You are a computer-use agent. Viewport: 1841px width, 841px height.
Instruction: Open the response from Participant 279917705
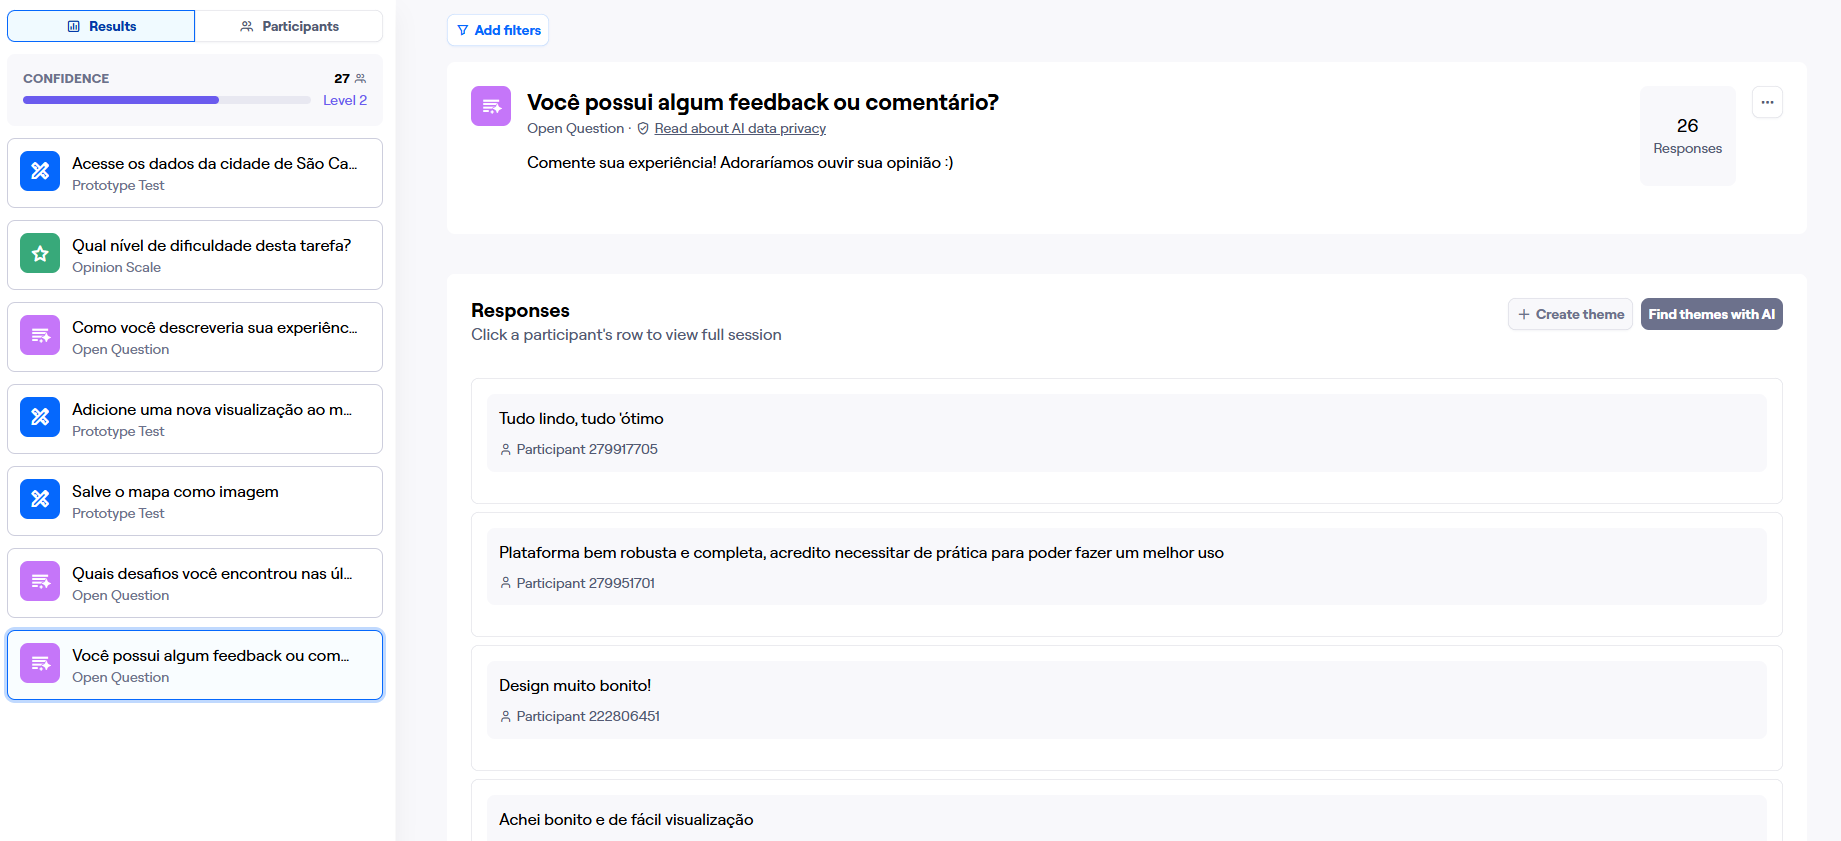1126,433
